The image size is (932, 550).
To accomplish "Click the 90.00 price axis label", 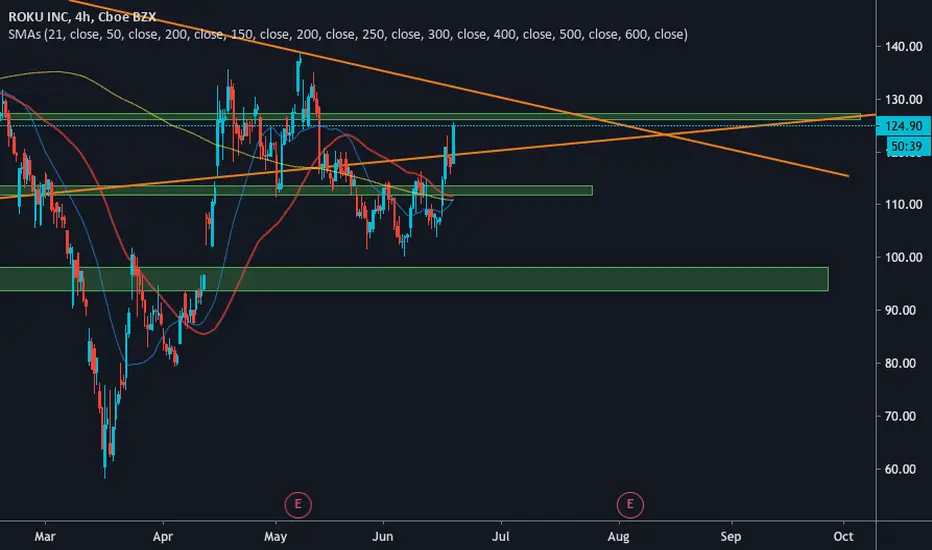I will click(x=900, y=310).
